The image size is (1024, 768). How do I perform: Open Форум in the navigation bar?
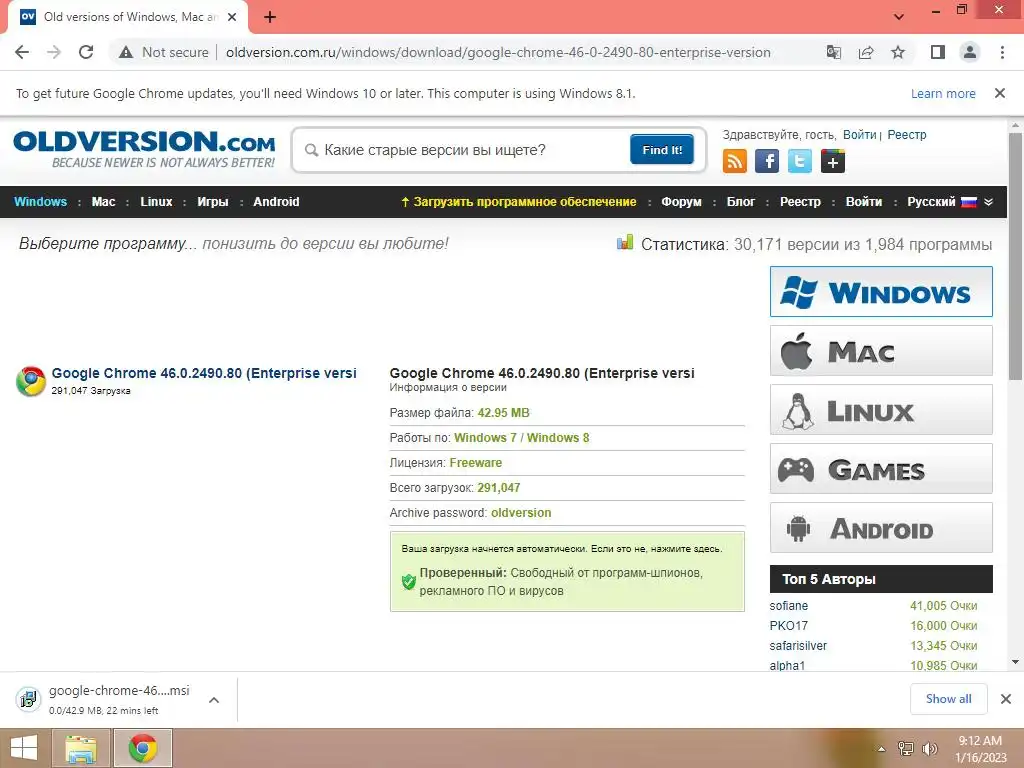(681, 202)
